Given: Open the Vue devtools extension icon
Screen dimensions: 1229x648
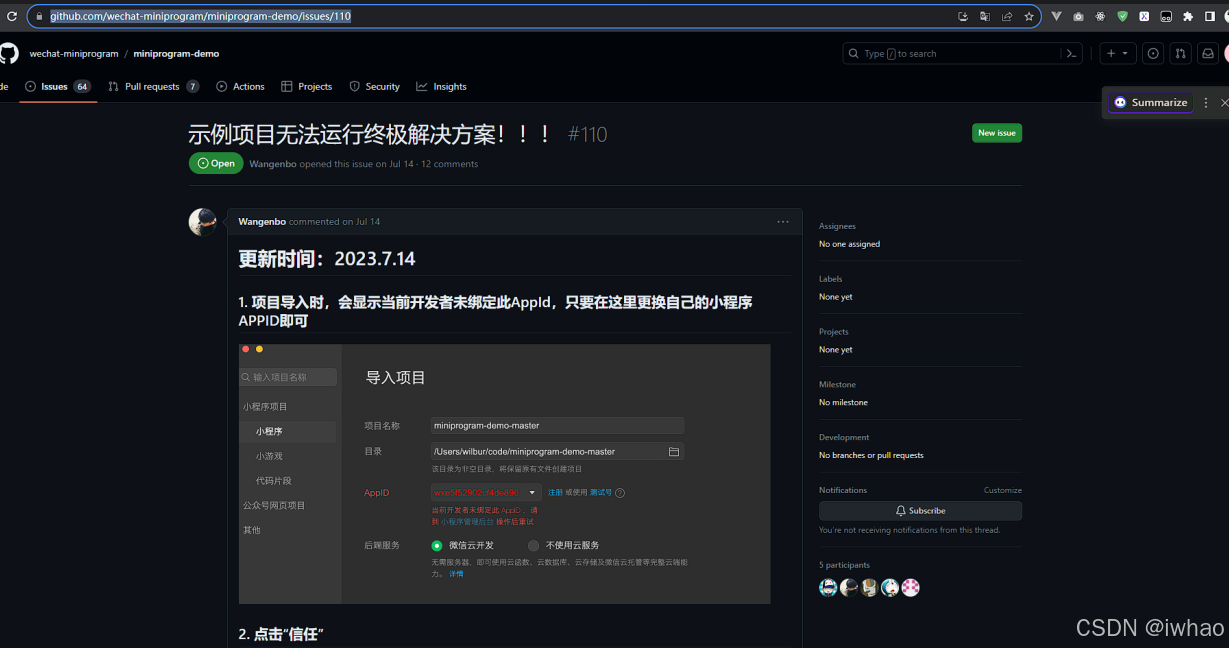Looking at the screenshot, I should 1056,16.
